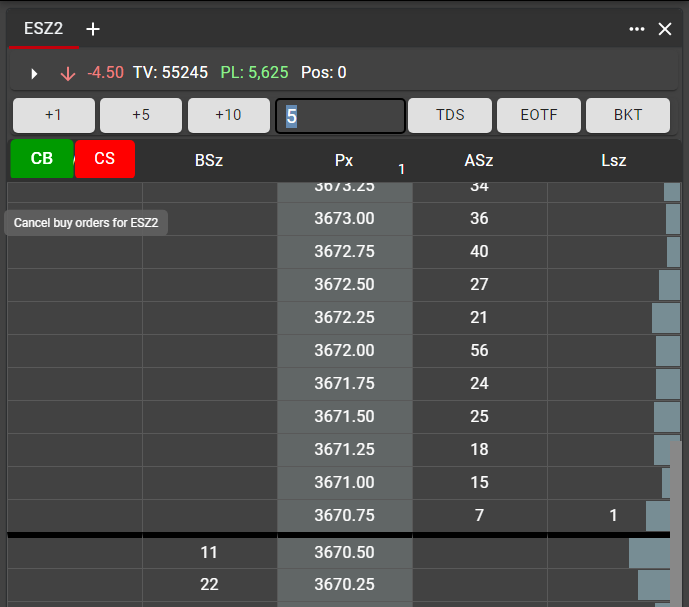Screen dimensions: 689x607
Task: Close the ESZ2 panel with X icon
Action: point(665,29)
